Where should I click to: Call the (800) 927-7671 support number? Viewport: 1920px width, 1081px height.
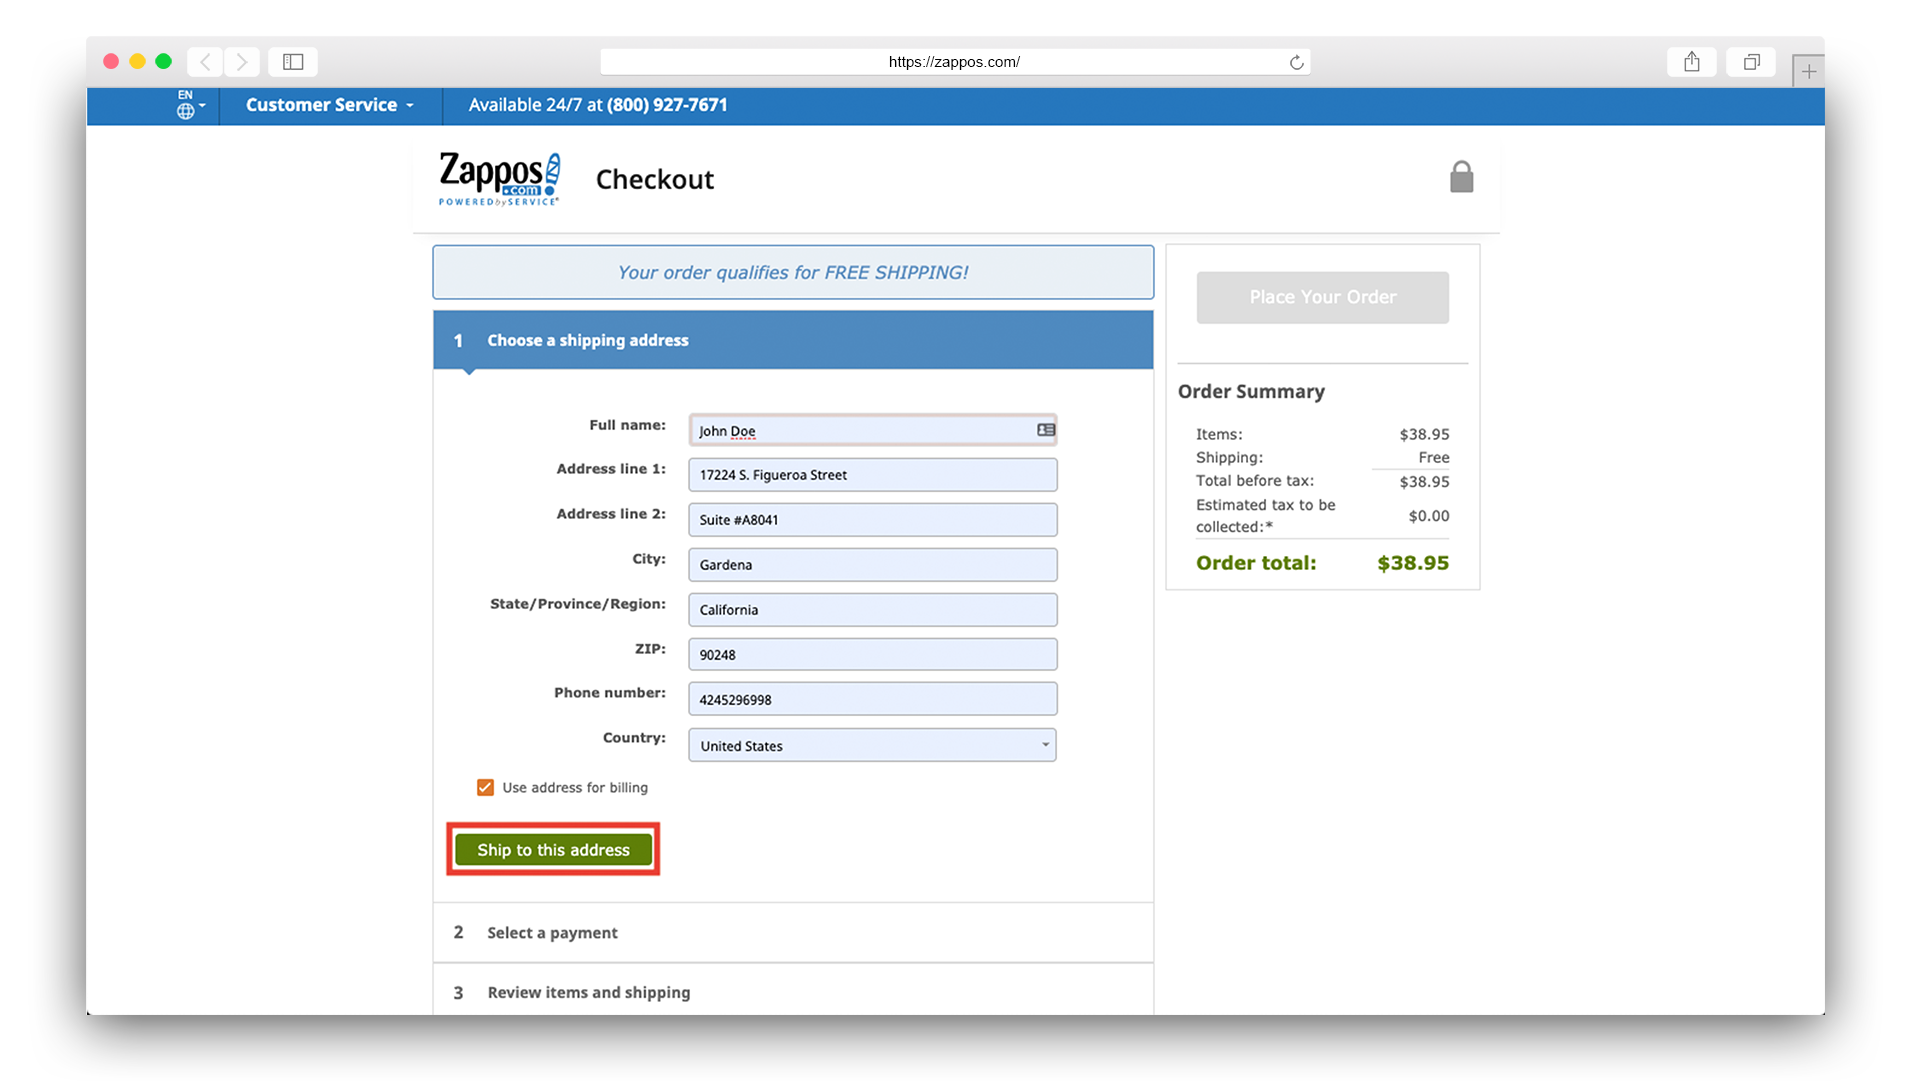[x=666, y=105]
